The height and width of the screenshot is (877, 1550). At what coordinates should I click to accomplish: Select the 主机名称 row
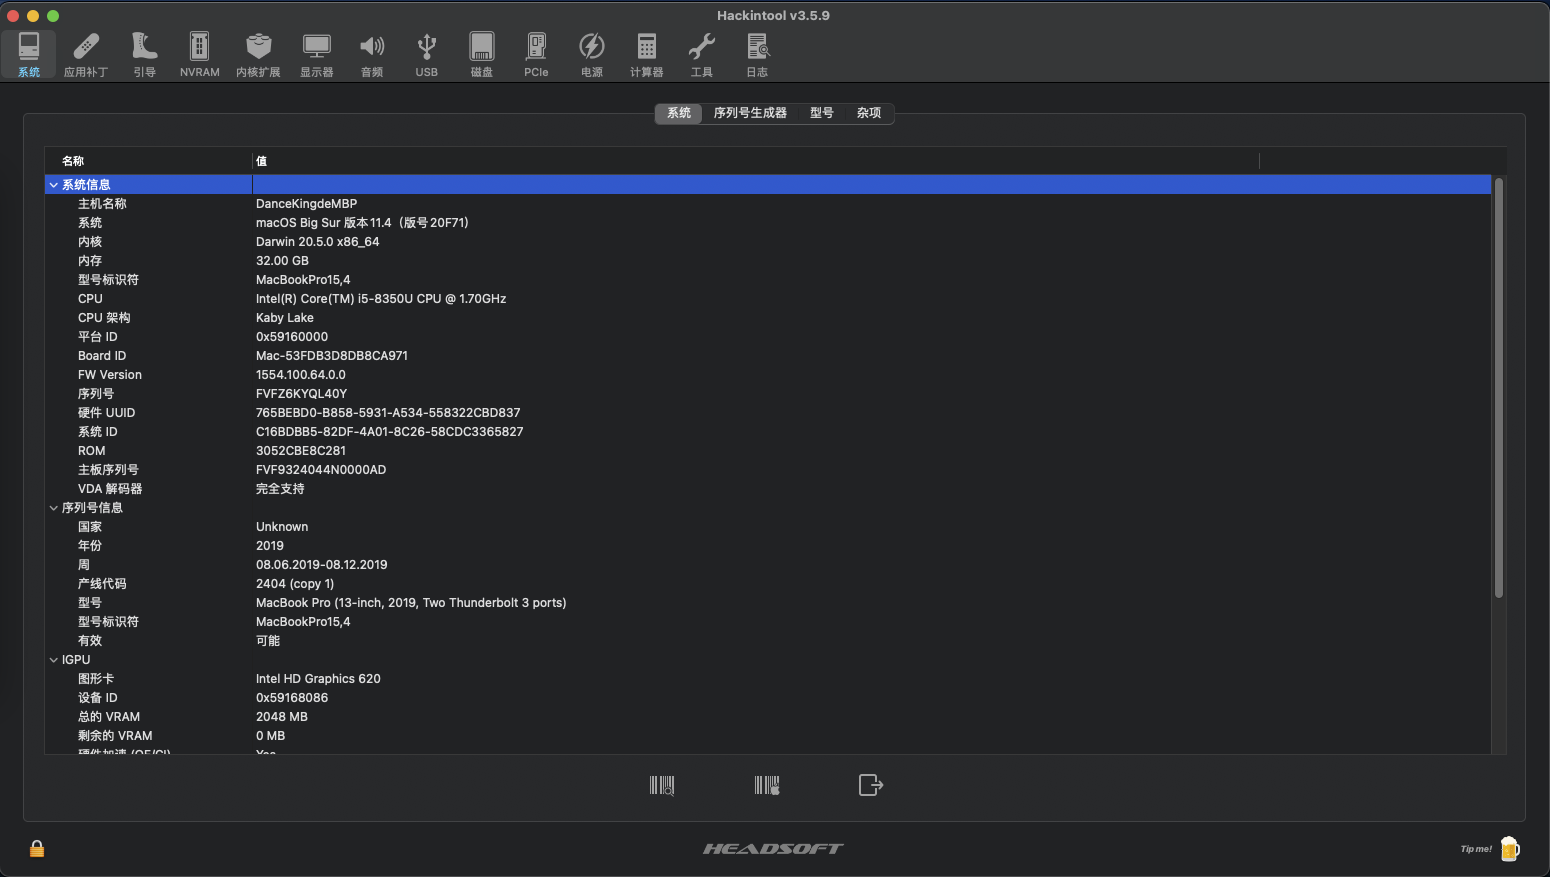[768, 204]
